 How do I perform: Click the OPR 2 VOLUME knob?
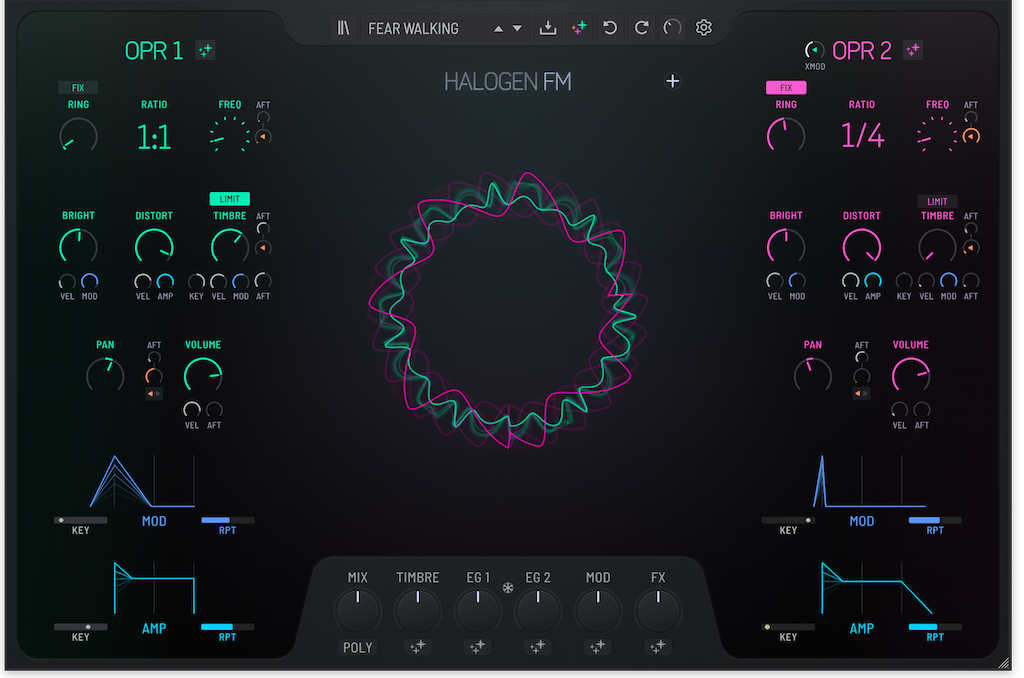tap(911, 376)
